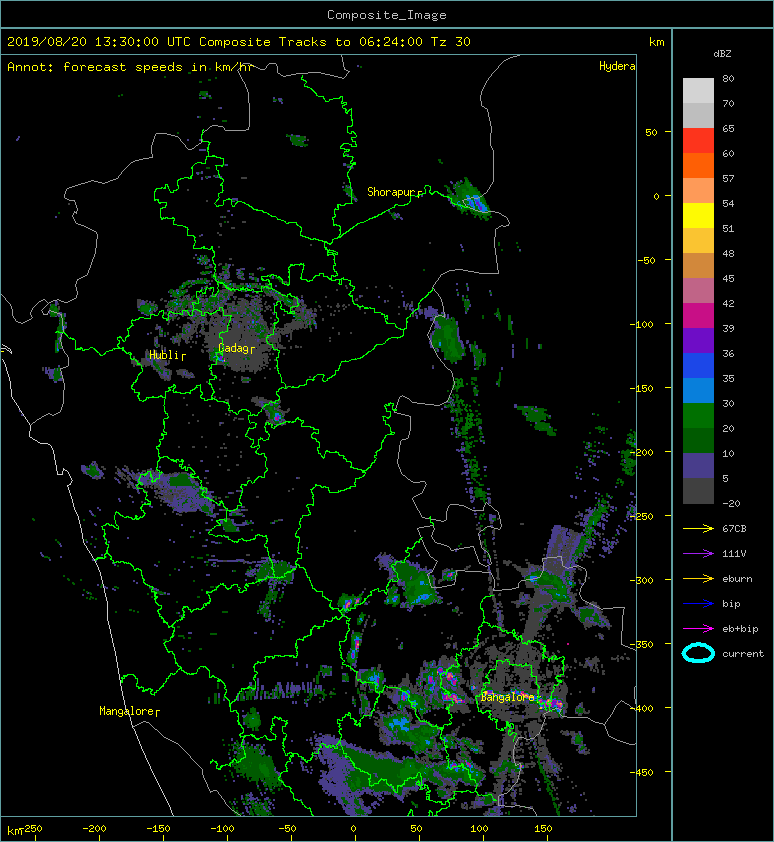The image size is (774, 842).
Task: Click the 57 value in dBZ legend
Action: coord(728,178)
